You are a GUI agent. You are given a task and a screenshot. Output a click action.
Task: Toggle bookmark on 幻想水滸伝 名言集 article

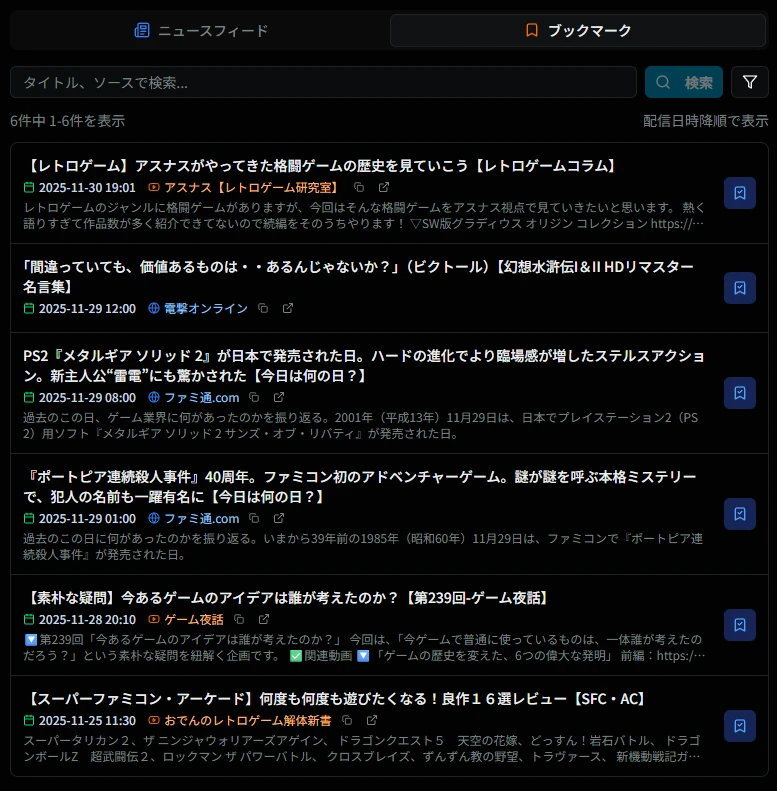[740, 288]
